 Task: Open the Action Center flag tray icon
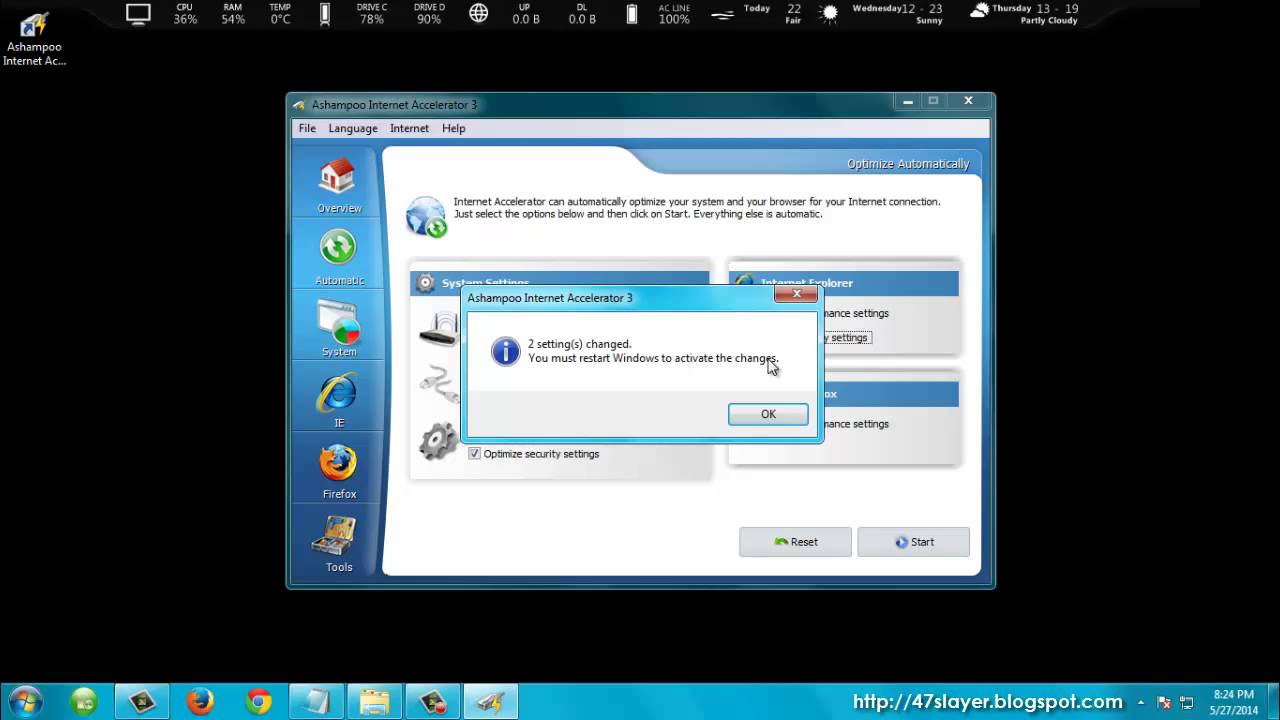tap(1164, 702)
